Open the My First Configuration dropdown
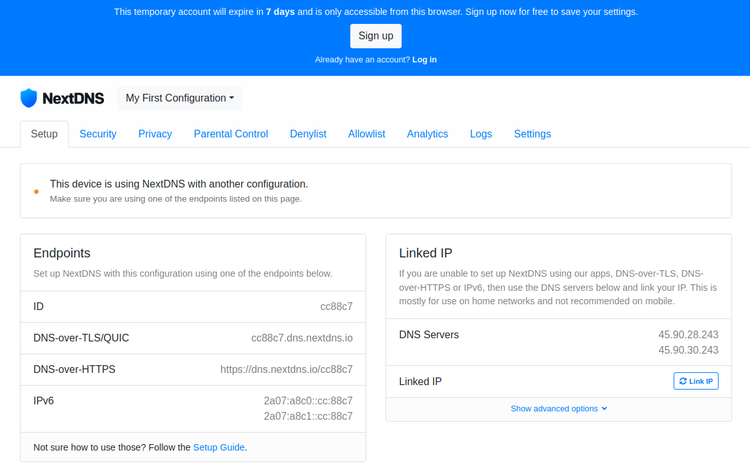The height and width of the screenshot is (468, 750). click(x=180, y=98)
